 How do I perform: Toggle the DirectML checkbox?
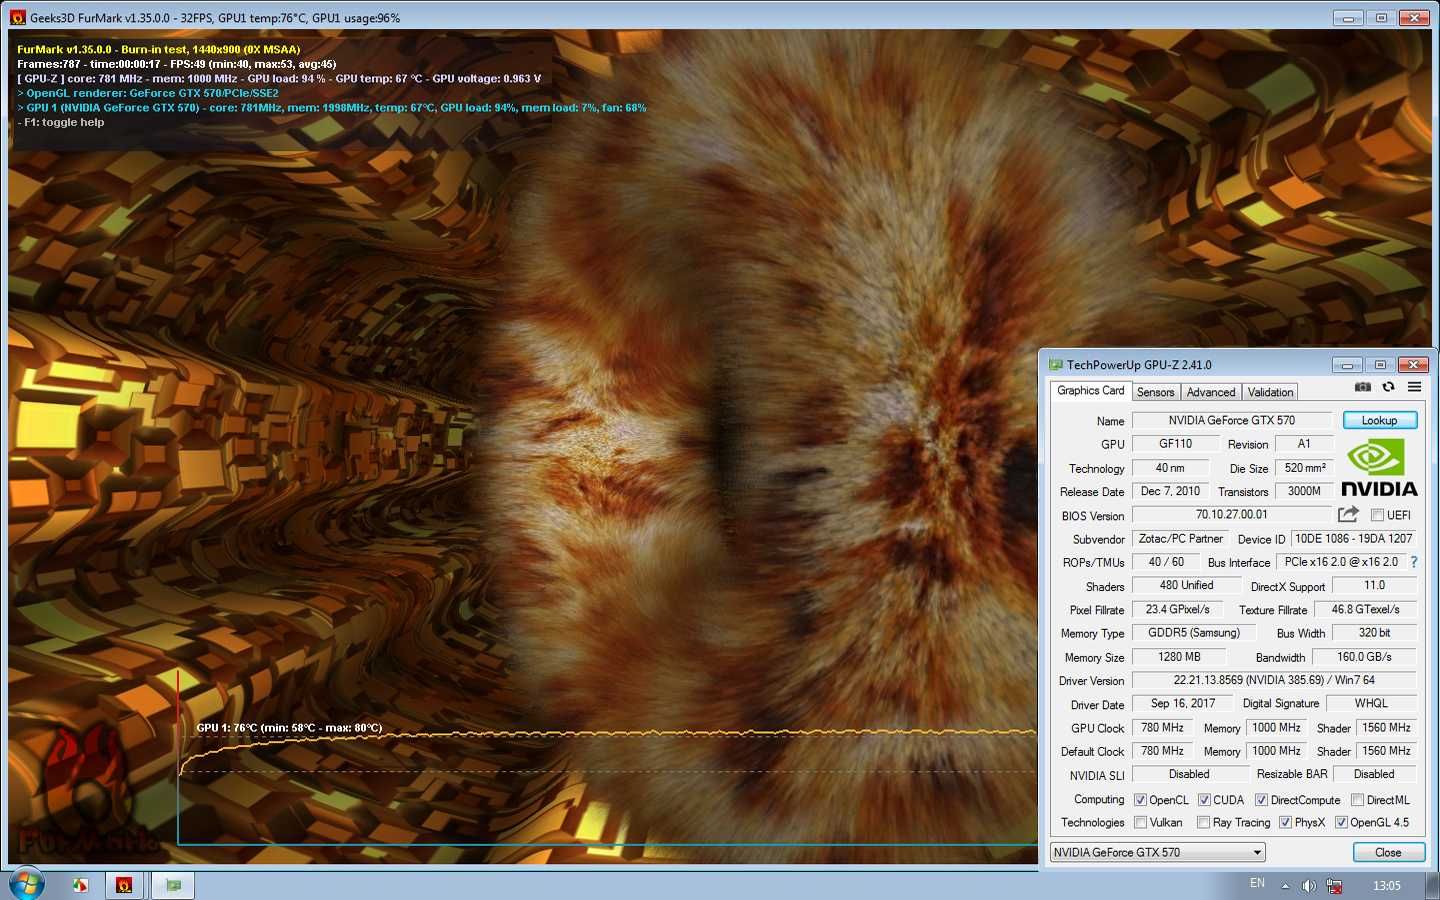click(x=1357, y=800)
